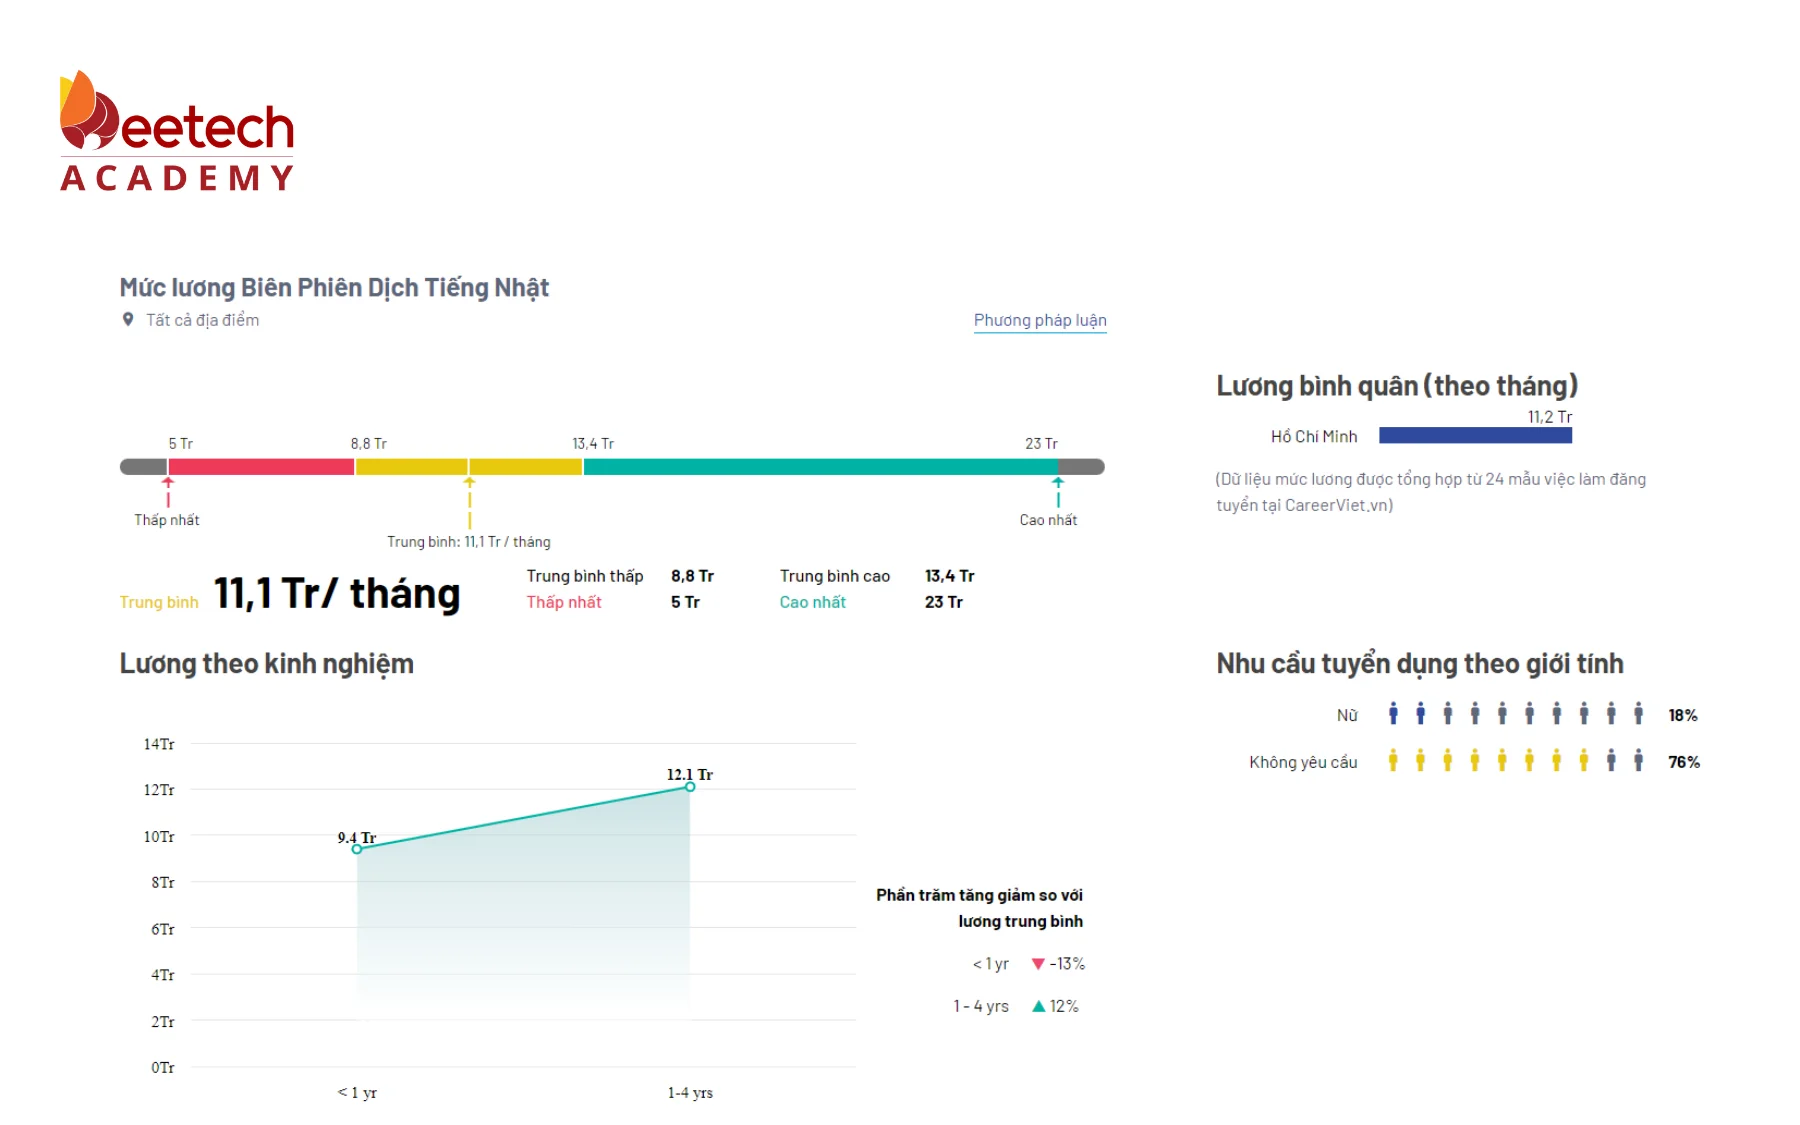Click the Phần trăm tăng giảm legend title
Image resolution: width=1800 pixels, height=1125 pixels.
pyautogui.click(x=980, y=908)
